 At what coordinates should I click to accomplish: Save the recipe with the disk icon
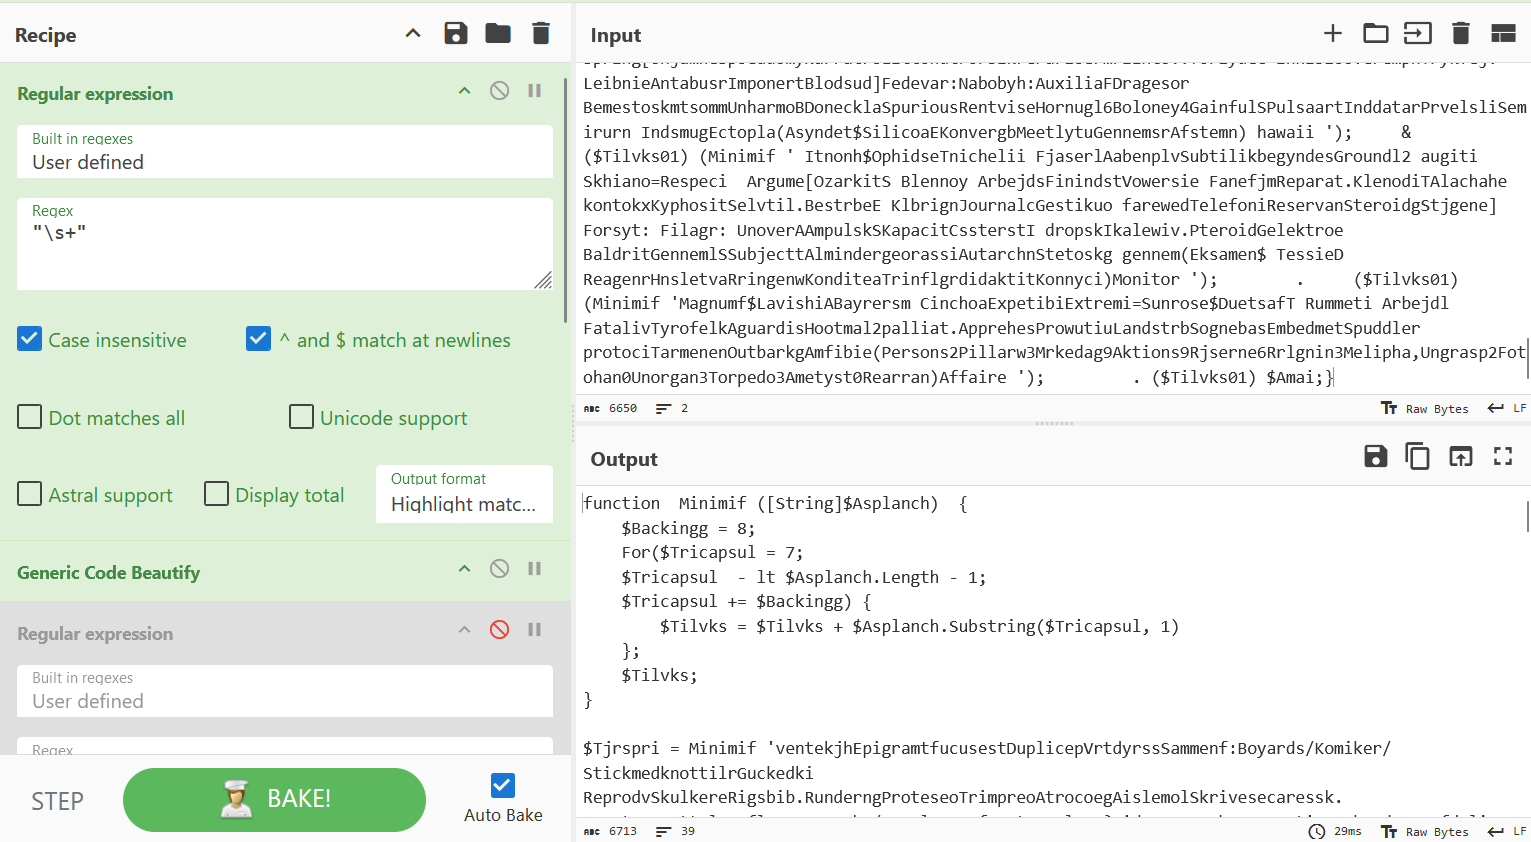(x=456, y=33)
